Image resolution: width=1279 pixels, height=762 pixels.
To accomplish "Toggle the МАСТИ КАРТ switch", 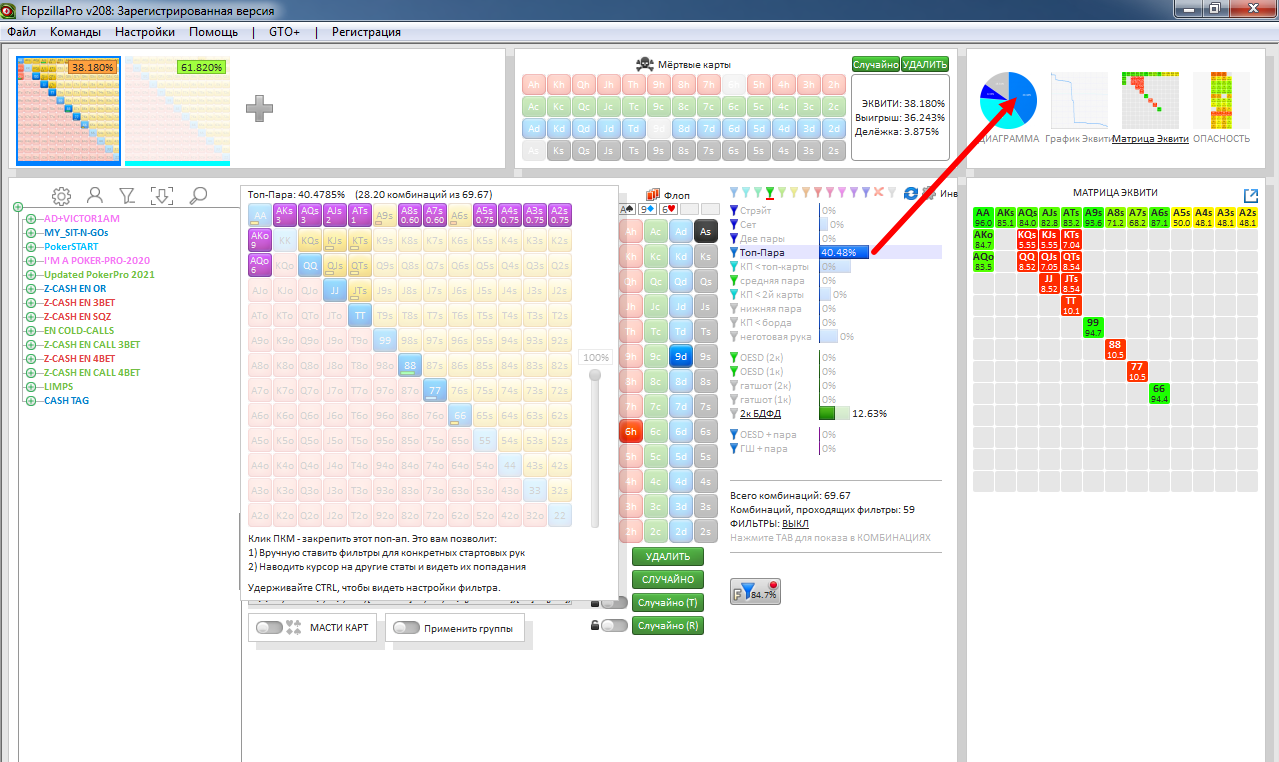I will click(x=270, y=628).
